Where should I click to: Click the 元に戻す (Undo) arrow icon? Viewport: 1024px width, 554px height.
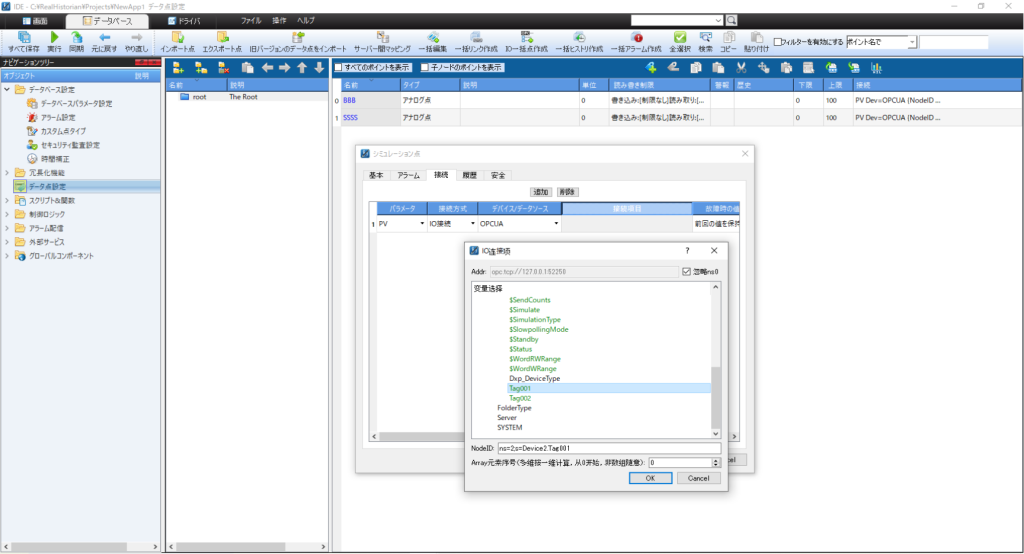coord(103,37)
